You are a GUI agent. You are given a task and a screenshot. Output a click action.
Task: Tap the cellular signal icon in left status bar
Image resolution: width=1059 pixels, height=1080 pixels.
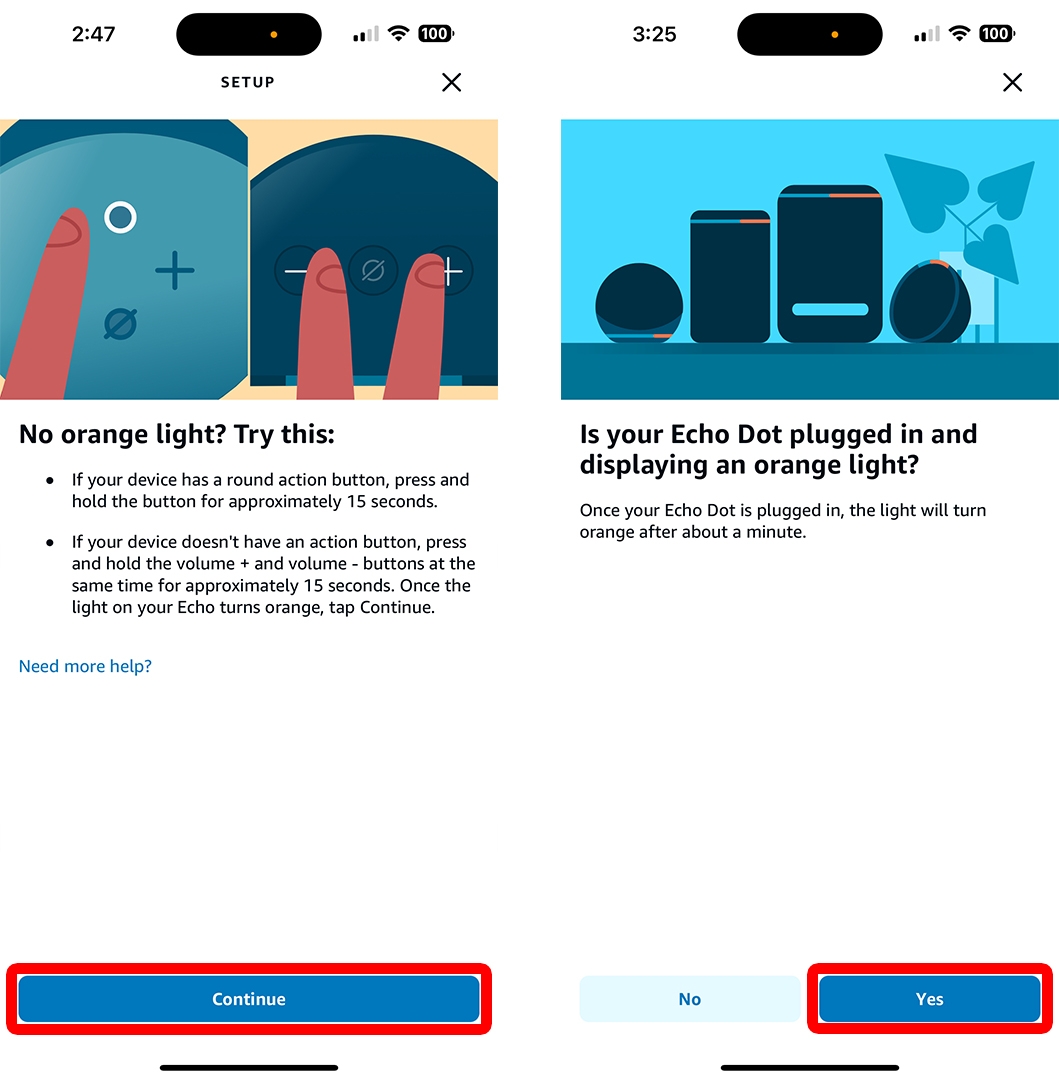click(x=366, y=34)
